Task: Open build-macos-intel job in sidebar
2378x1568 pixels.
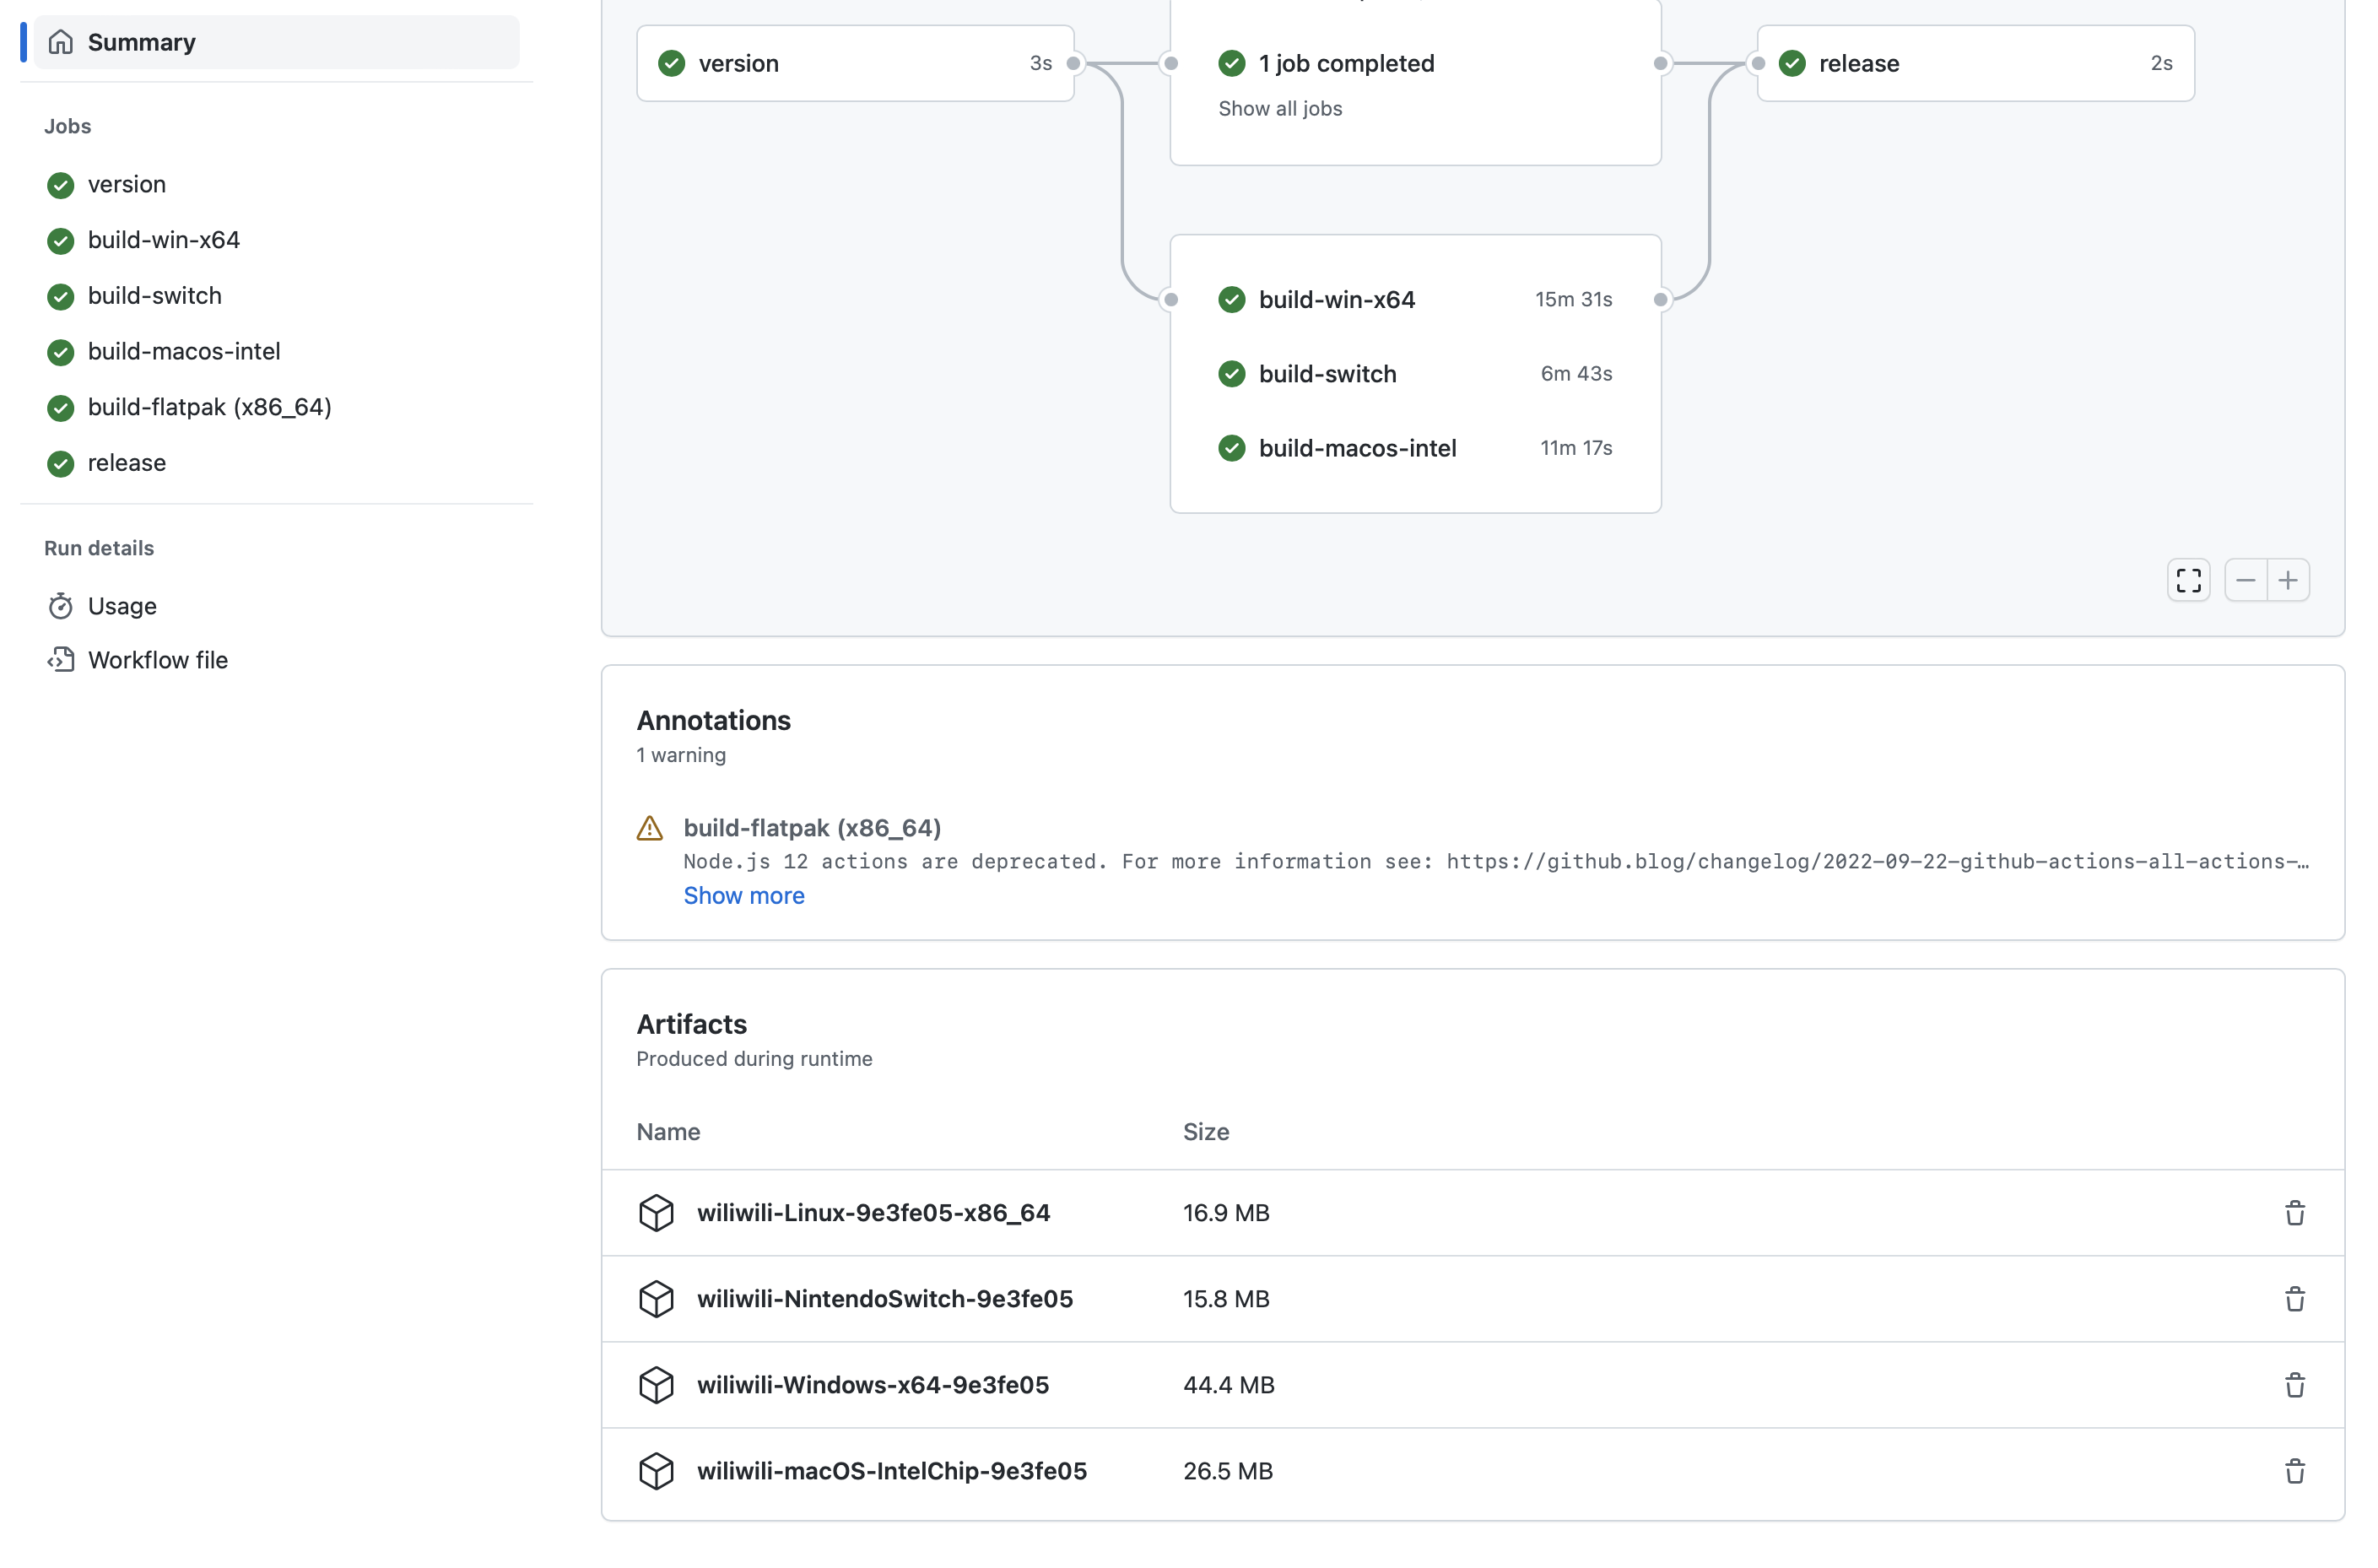Action: [x=184, y=351]
